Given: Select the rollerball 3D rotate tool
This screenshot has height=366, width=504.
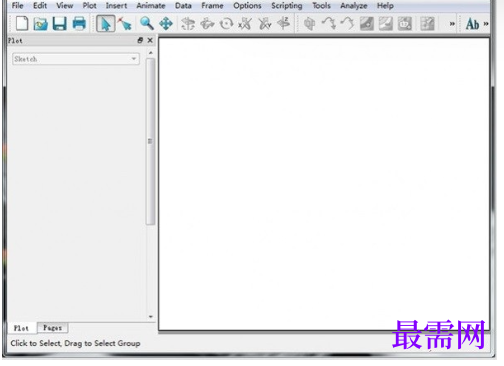Looking at the screenshot, I should pyautogui.click(x=207, y=24).
